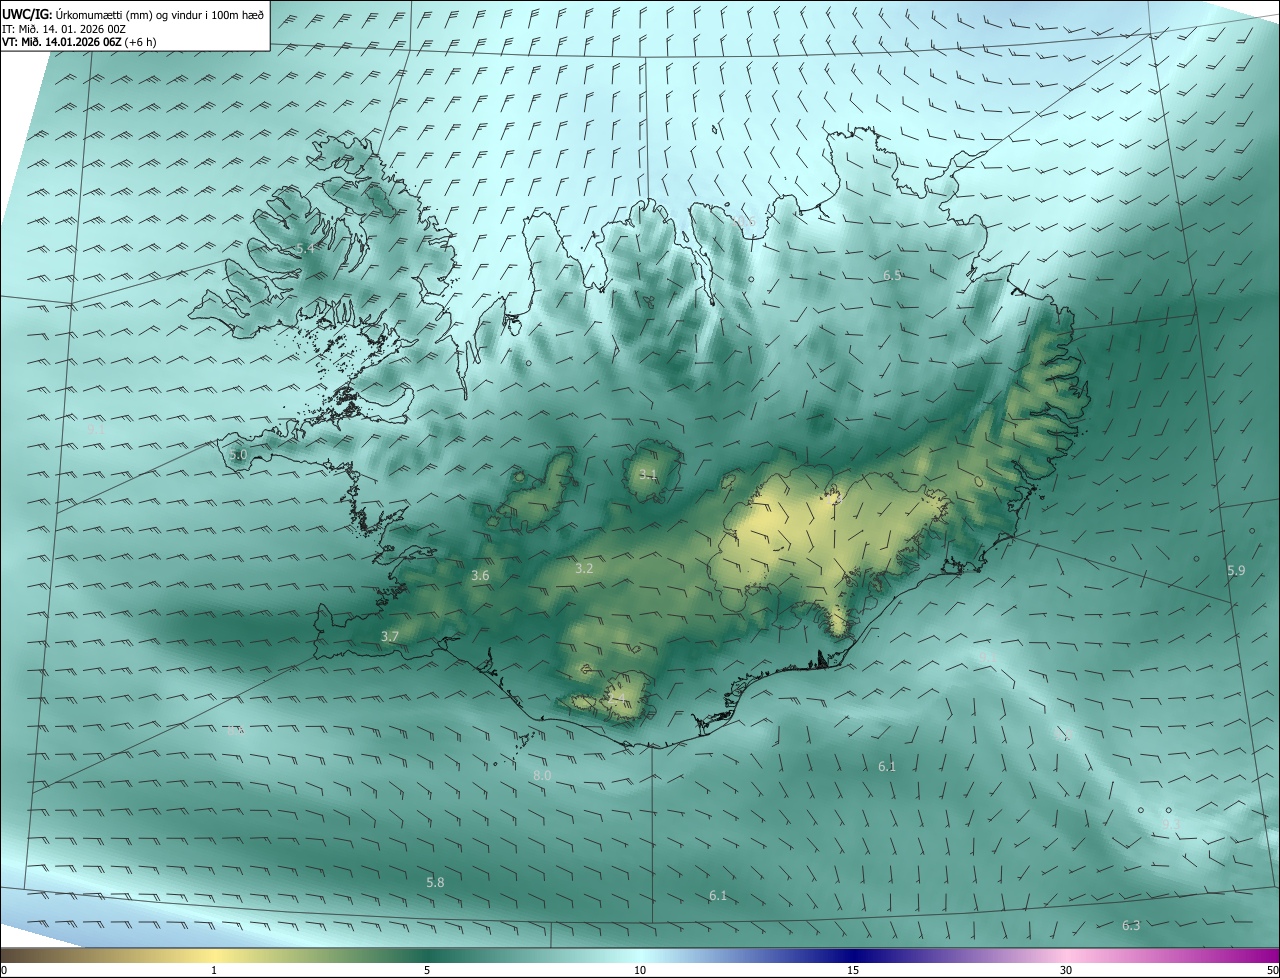Click the '50' tick on the color scale
The width and height of the screenshot is (1280, 978).
[1272, 970]
